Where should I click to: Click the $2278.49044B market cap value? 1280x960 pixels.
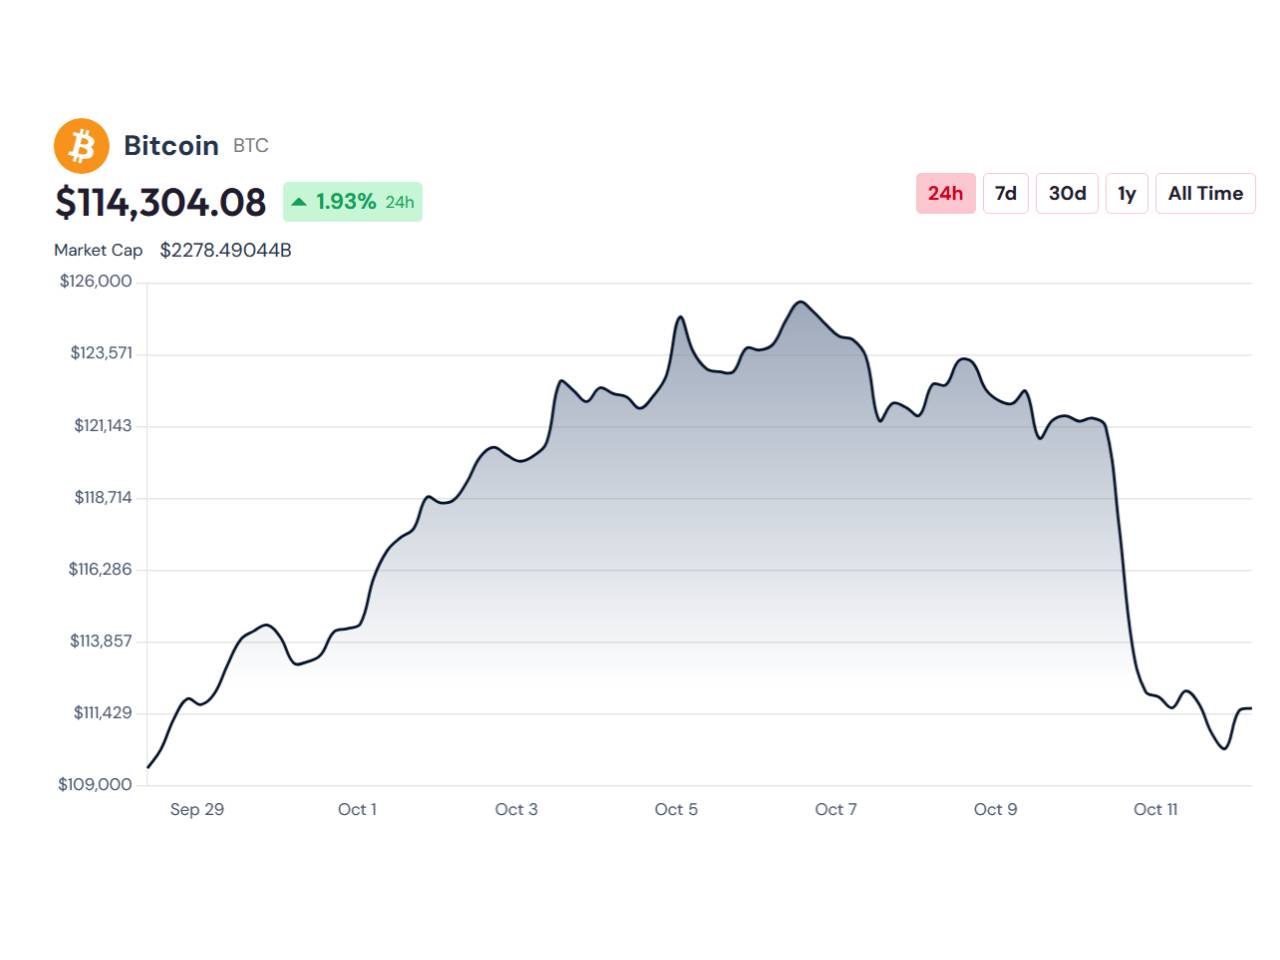[226, 250]
